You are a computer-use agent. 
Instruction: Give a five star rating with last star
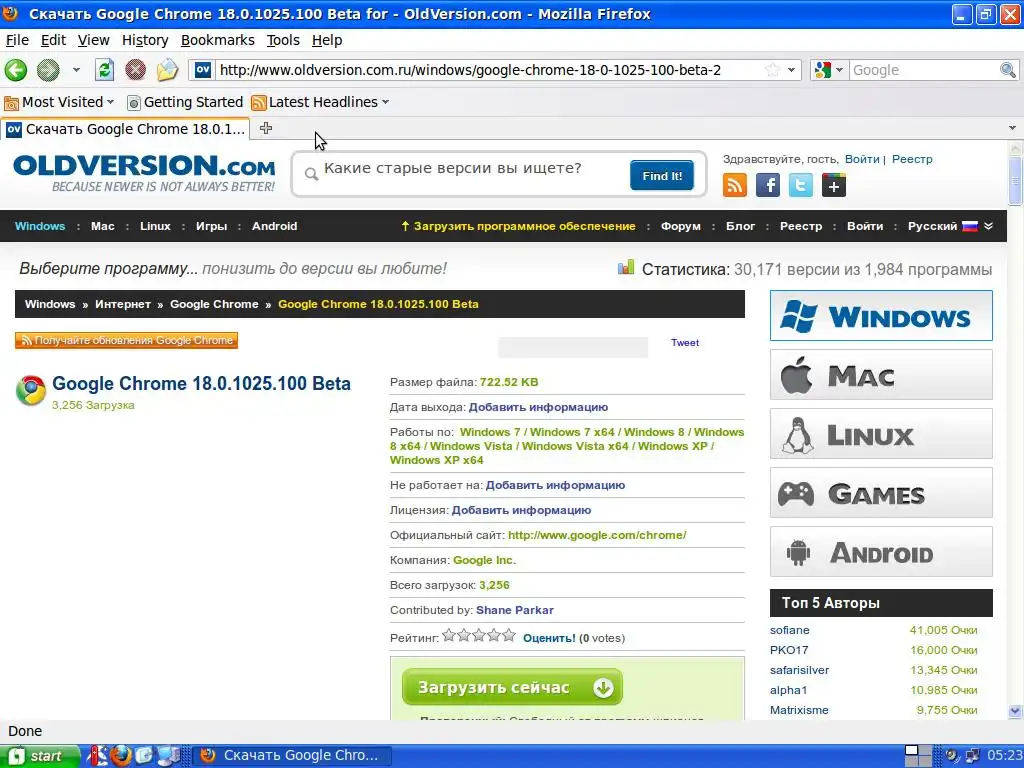509,635
